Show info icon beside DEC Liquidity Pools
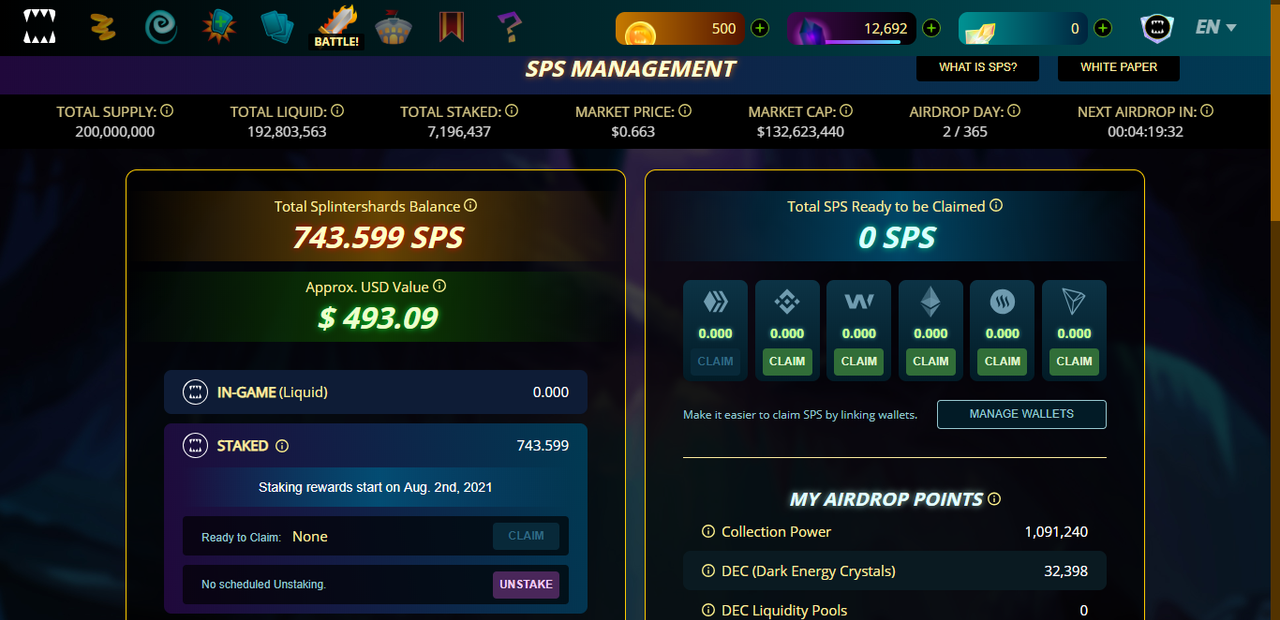The width and height of the screenshot is (1280, 620). 708,610
